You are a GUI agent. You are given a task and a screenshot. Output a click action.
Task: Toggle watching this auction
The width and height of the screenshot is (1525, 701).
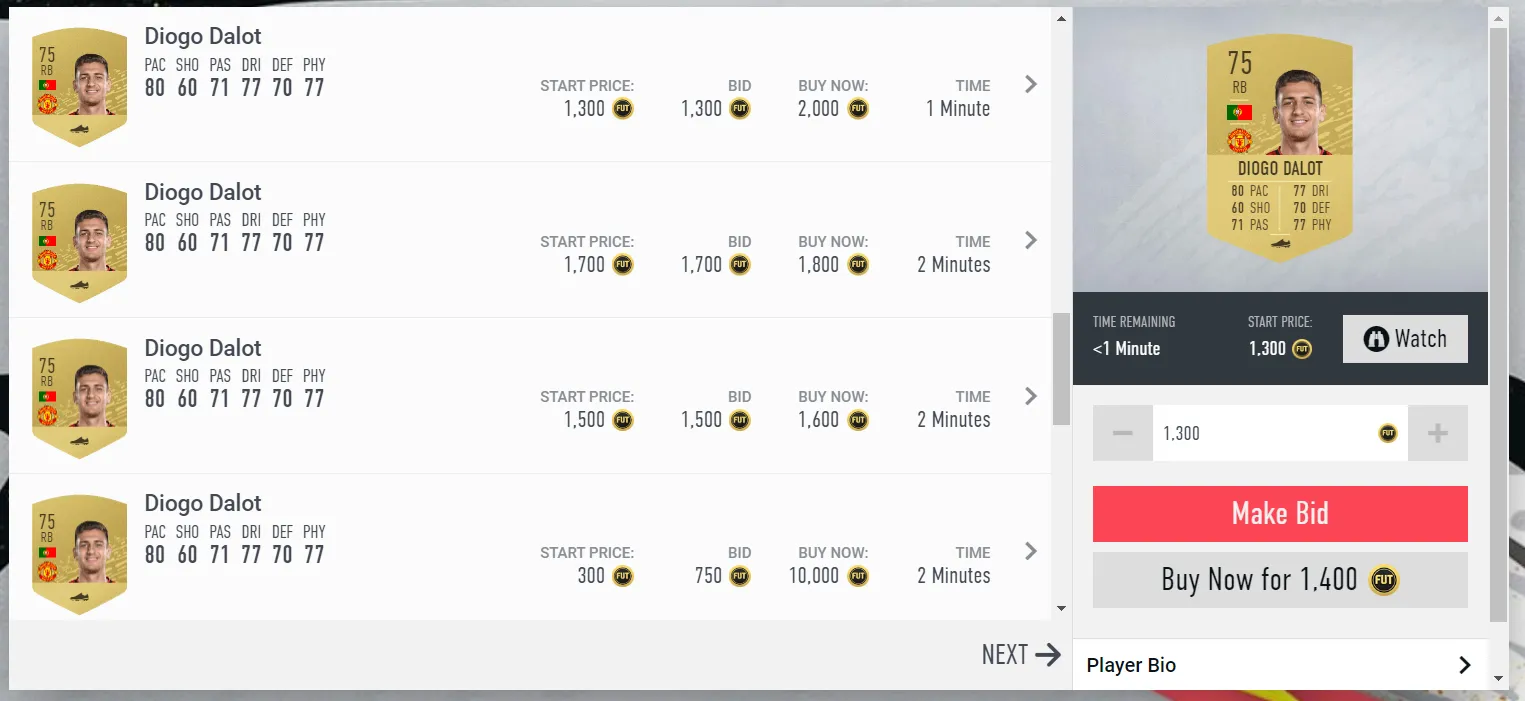click(1404, 339)
